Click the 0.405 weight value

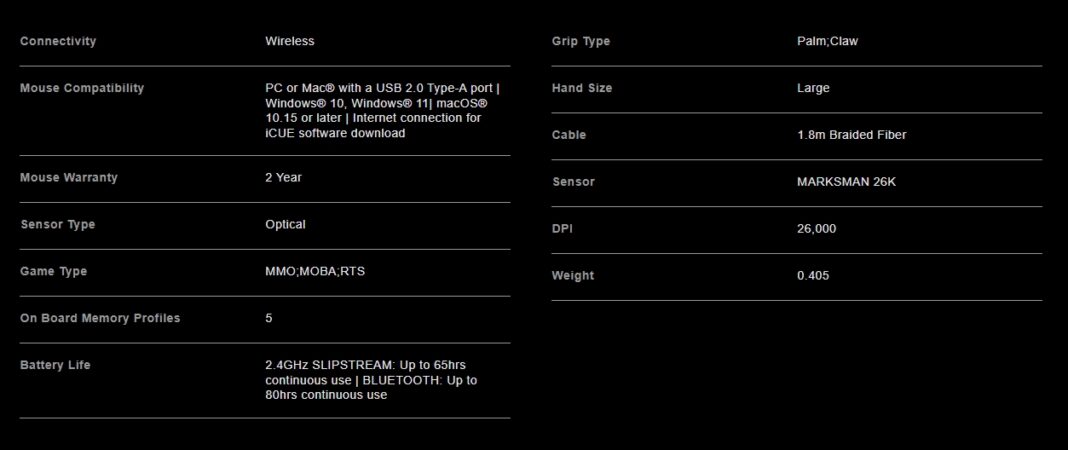pos(813,276)
